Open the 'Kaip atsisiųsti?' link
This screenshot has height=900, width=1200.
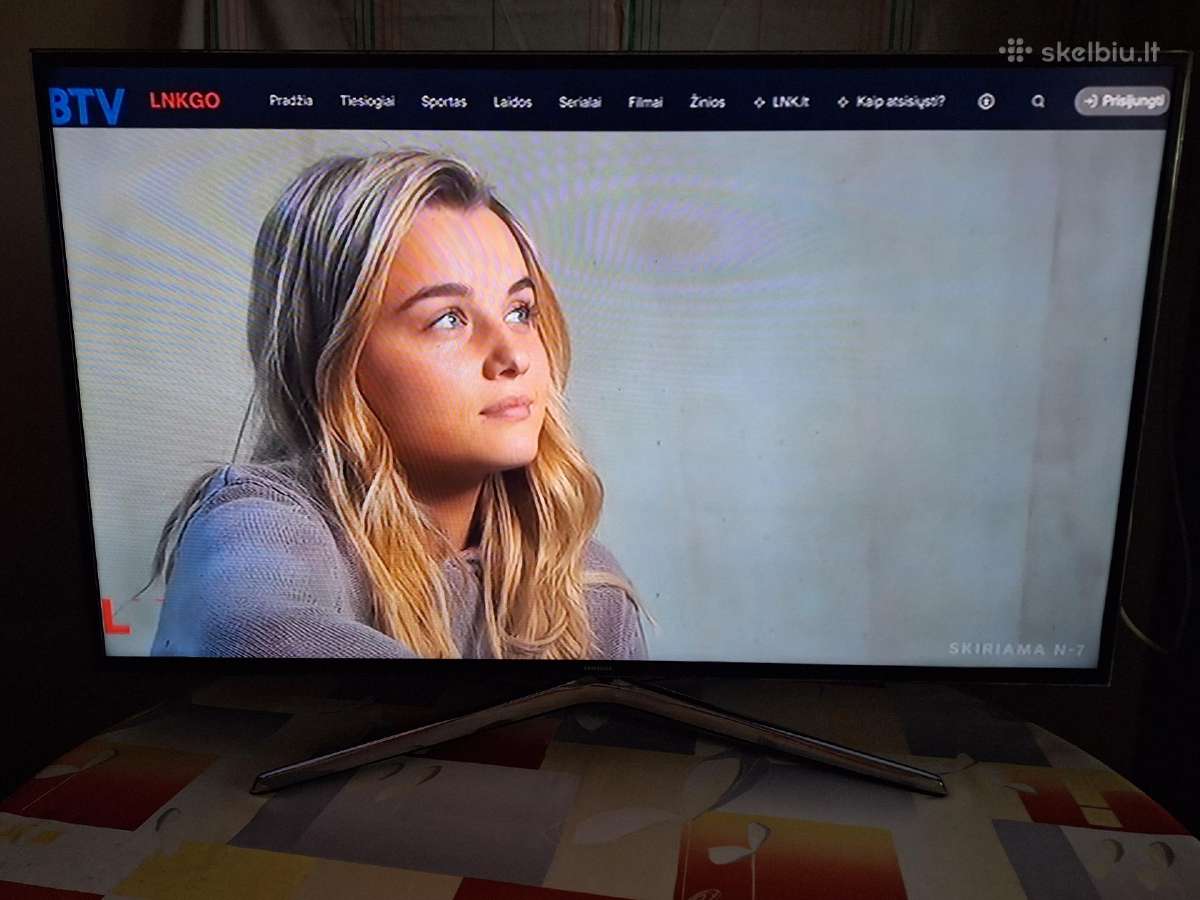coord(892,102)
